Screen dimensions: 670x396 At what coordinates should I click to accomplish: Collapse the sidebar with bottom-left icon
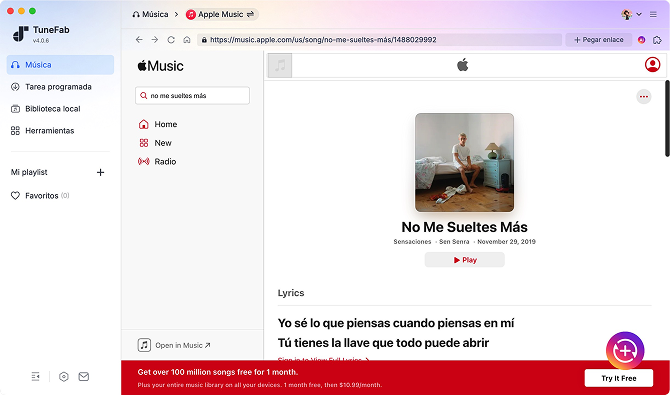tap(35, 376)
